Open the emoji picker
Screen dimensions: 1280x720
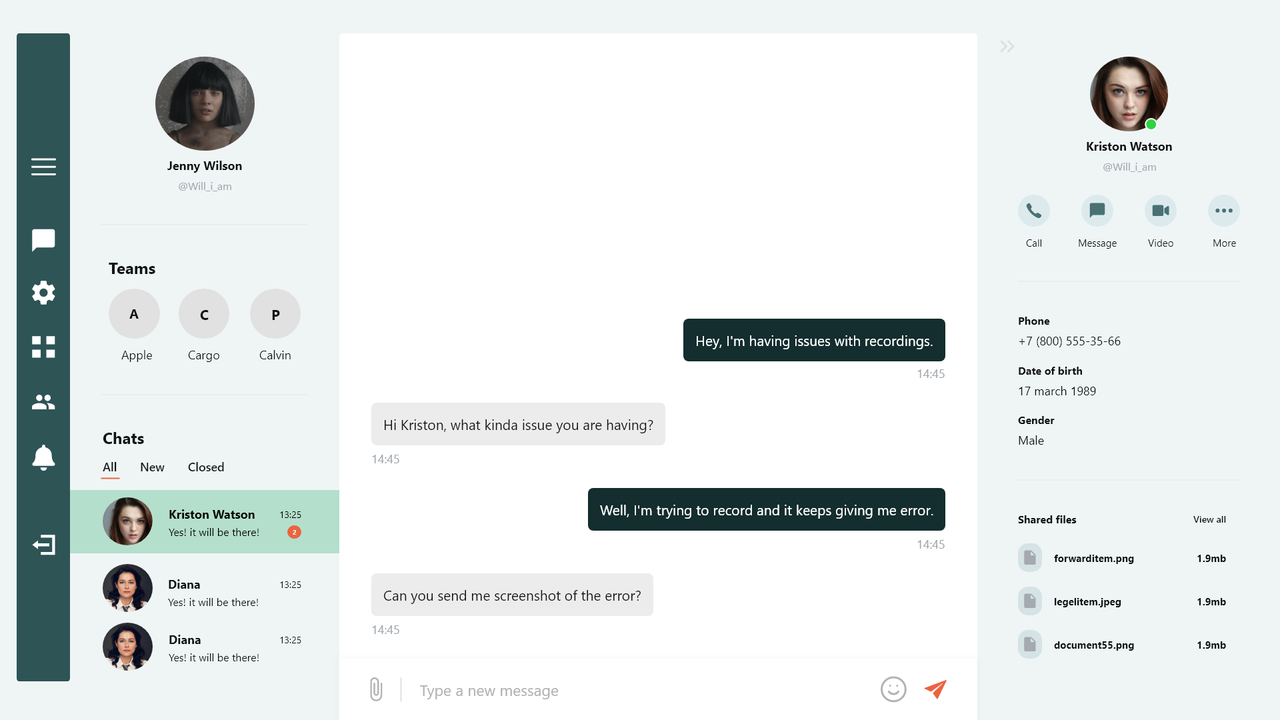tap(893, 689)
